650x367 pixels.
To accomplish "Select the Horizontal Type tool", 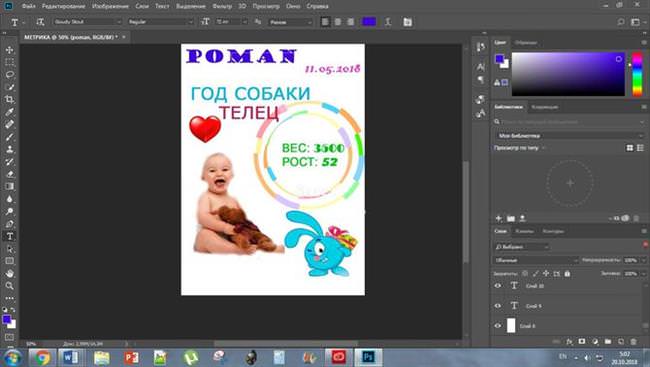I will 10,236.
